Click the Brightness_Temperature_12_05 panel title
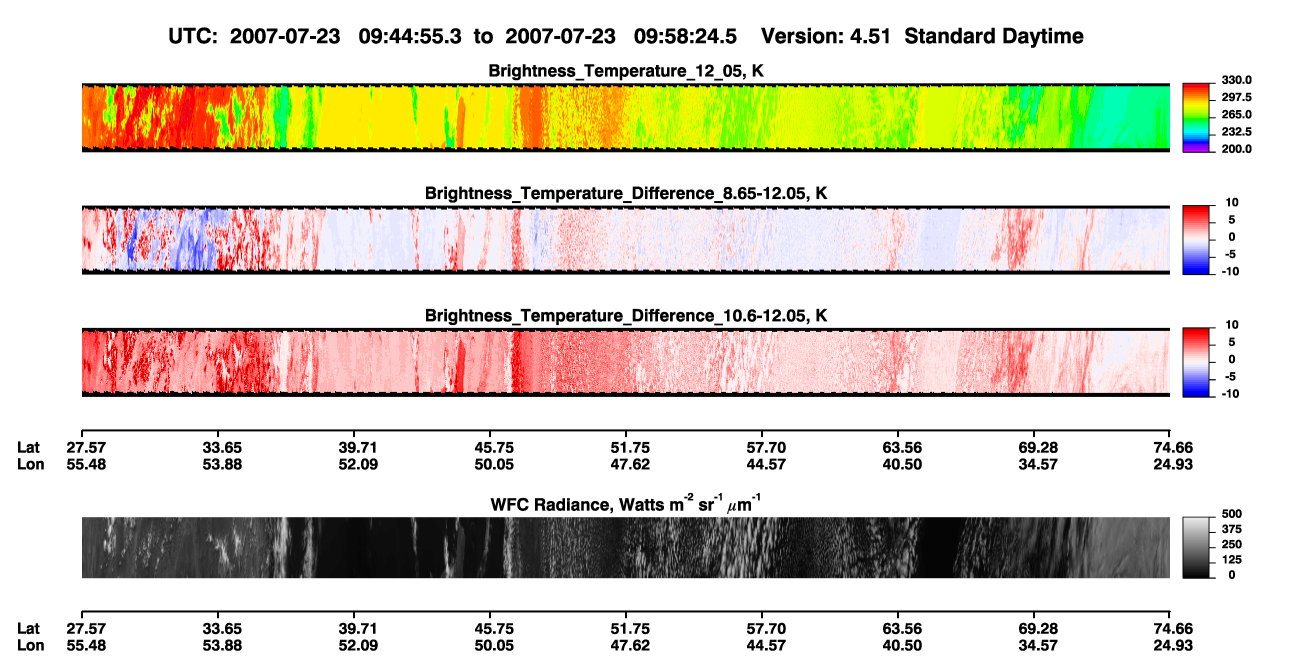 pos(626,71)
